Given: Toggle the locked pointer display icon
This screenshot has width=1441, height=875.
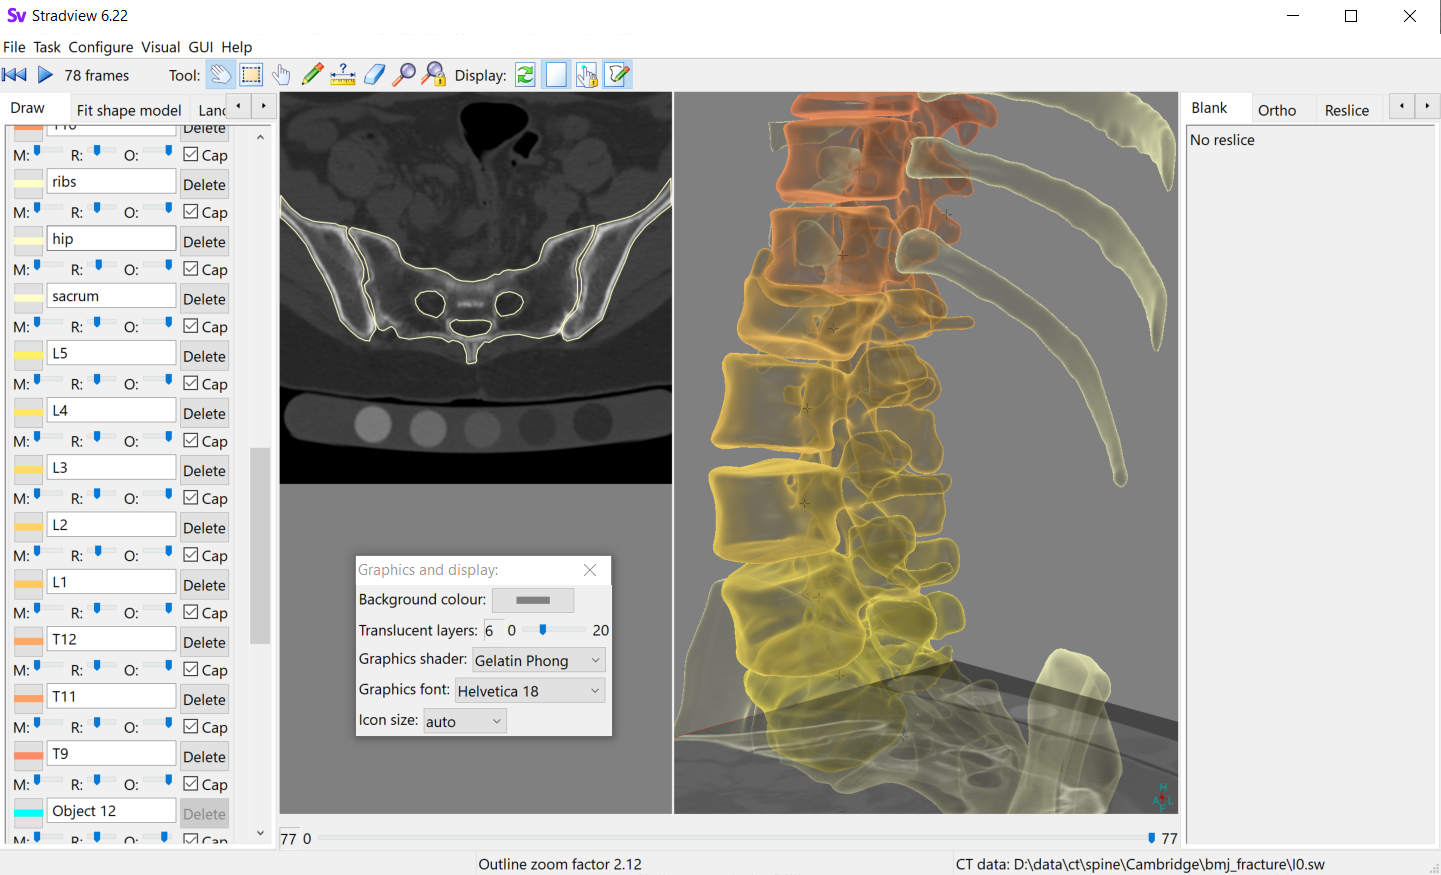Looking at the screenshot, I should click(x=587, y=75).
